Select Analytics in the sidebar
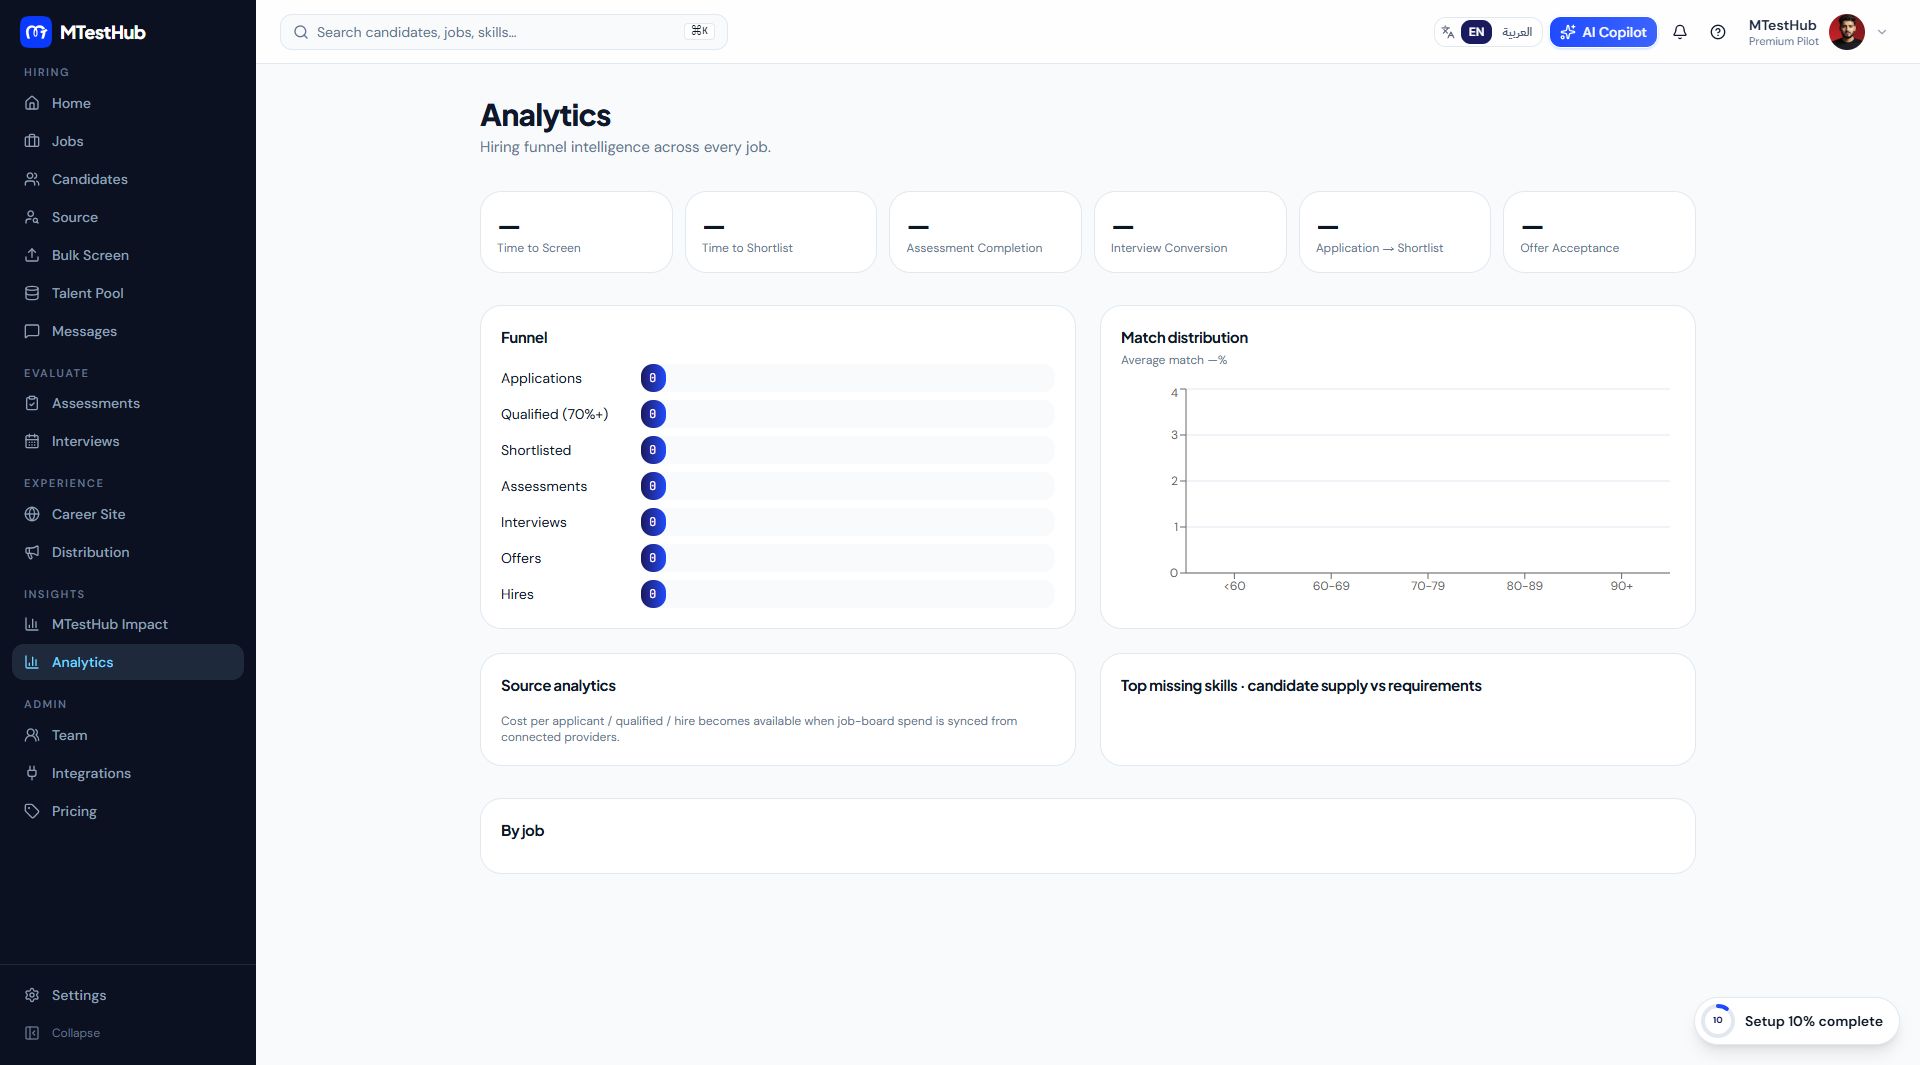The image size is (1920, 1065). point(128,662)
